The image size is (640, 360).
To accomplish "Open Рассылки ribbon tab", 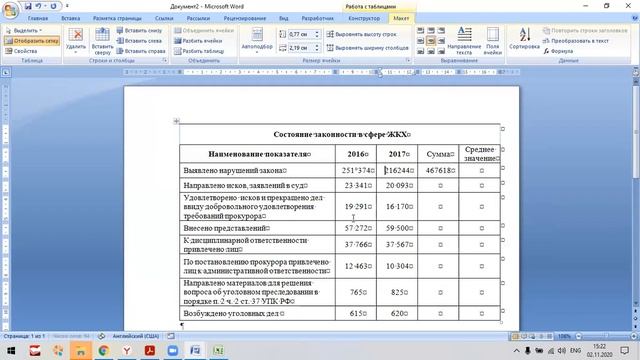I will point(198,18).
